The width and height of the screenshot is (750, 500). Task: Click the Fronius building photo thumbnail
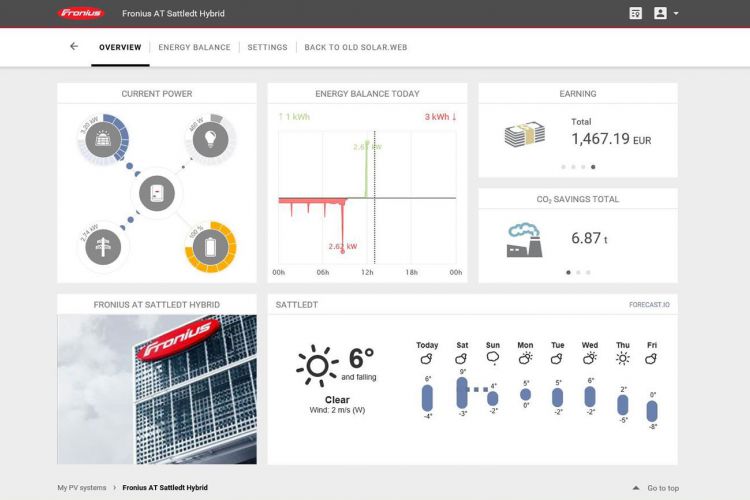pyautogui.click(x=157, y=389)
